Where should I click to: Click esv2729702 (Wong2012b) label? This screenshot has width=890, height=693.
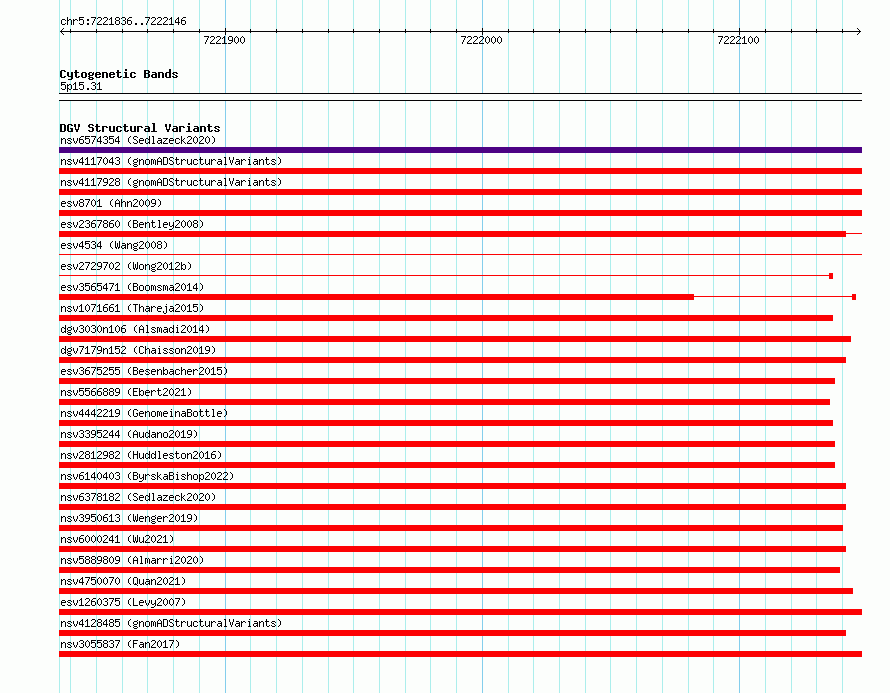click(x=126, y=266)
